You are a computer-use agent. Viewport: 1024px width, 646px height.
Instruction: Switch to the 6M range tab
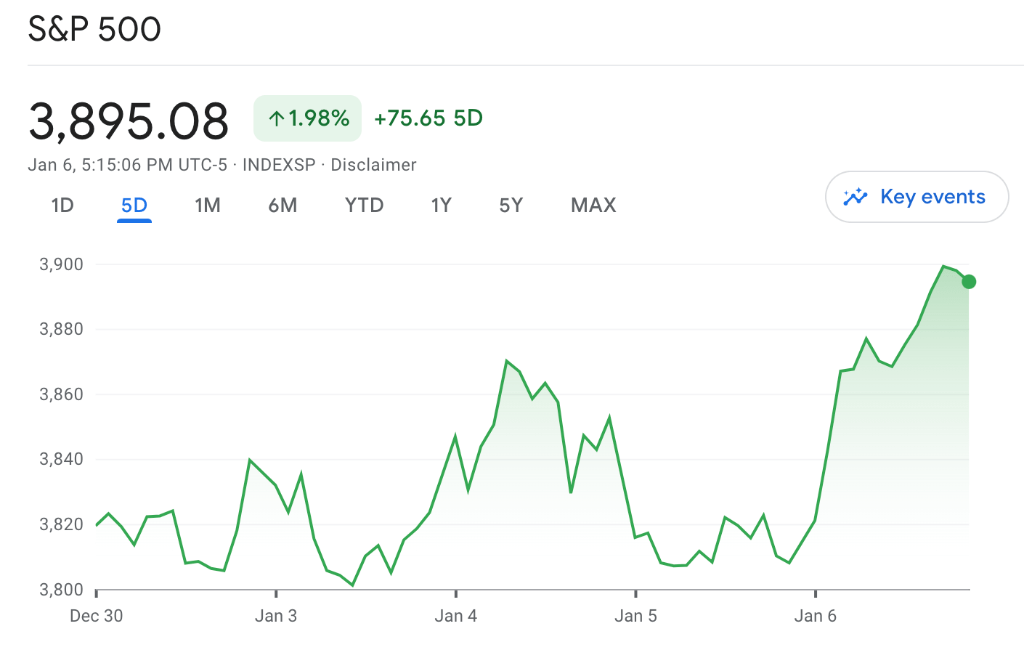point(282,205)
